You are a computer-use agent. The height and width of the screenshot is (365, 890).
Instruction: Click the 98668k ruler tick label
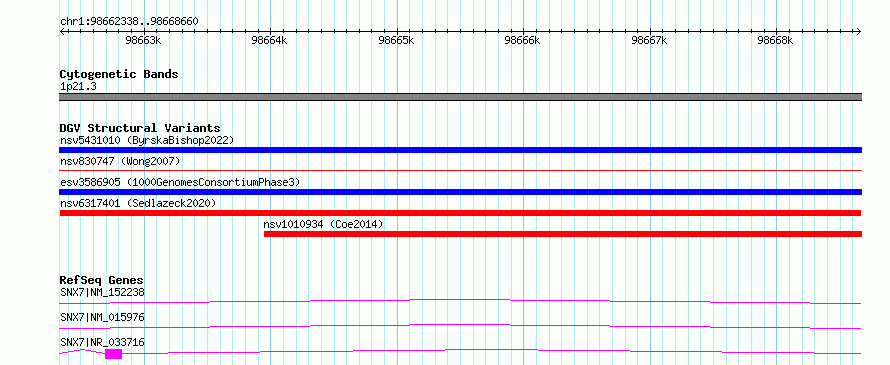click(775, 40)
